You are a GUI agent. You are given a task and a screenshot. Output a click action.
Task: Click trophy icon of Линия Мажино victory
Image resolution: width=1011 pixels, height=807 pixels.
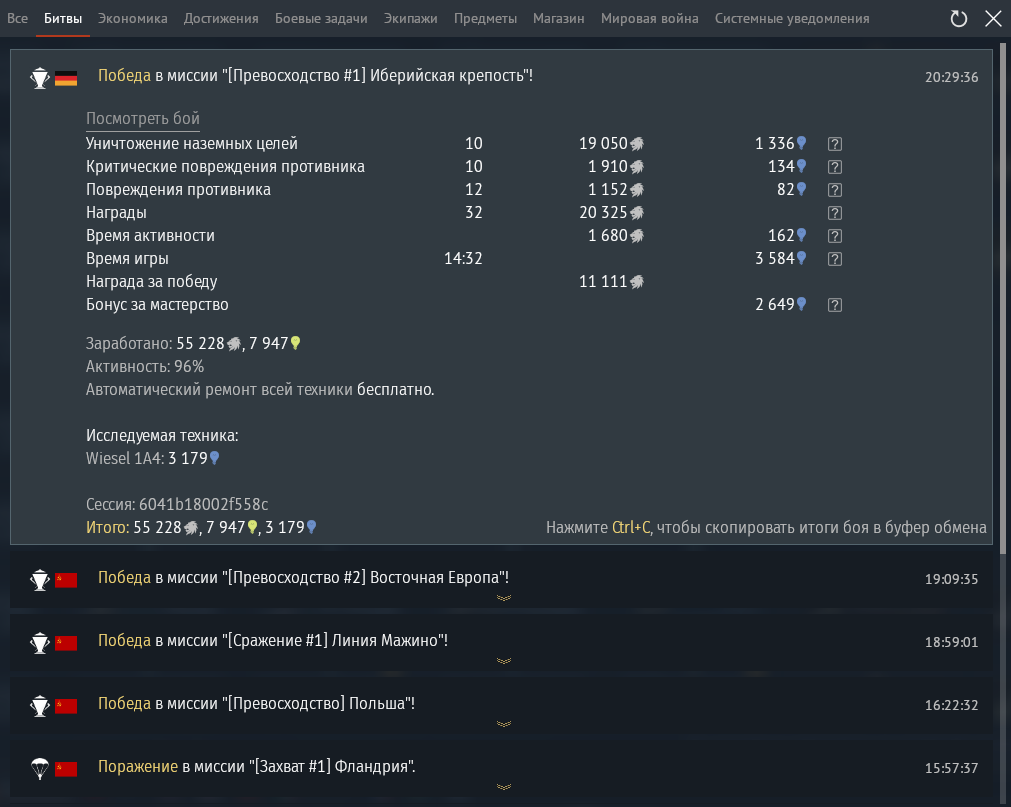40,643
